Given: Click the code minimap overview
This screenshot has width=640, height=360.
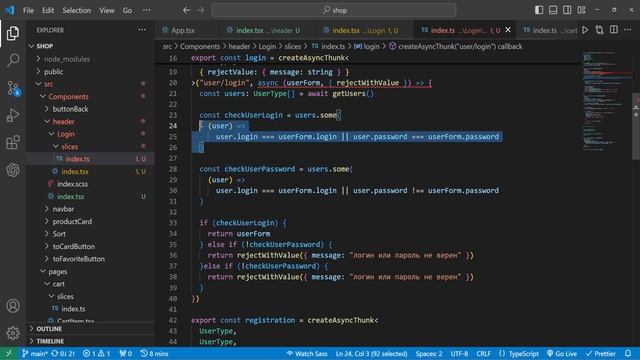Looking at the screenshot, I should point(607,102).
